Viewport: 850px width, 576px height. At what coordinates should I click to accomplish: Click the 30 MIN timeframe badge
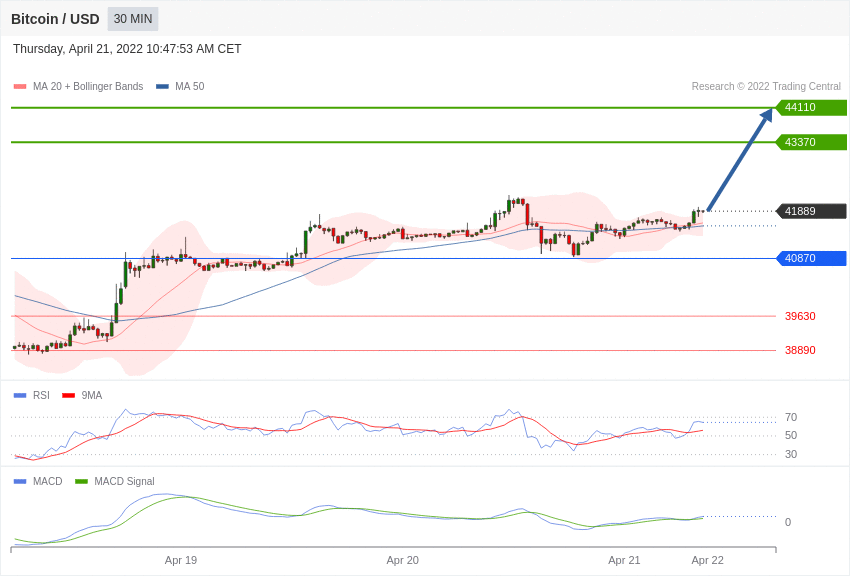(x=133, y=19)
